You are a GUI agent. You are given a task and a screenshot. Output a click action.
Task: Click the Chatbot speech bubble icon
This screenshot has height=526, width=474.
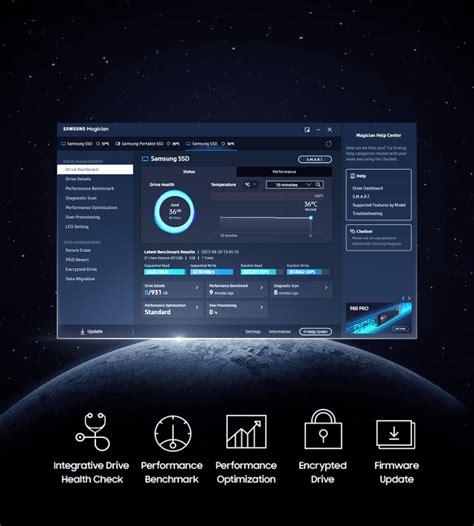point(352,231)
